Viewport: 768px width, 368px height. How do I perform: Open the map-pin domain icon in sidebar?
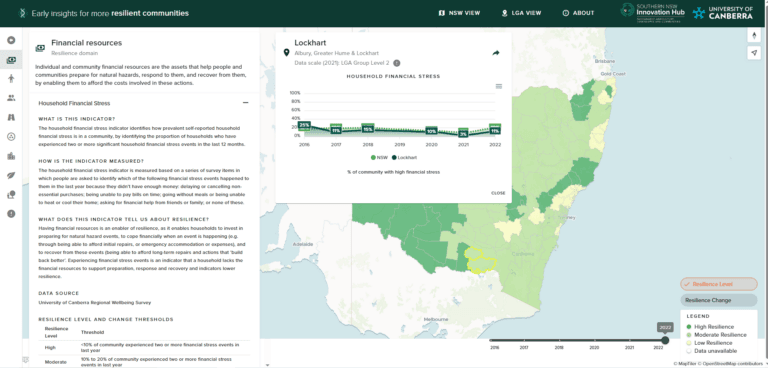pyautogui.click(x=11, y=195)
